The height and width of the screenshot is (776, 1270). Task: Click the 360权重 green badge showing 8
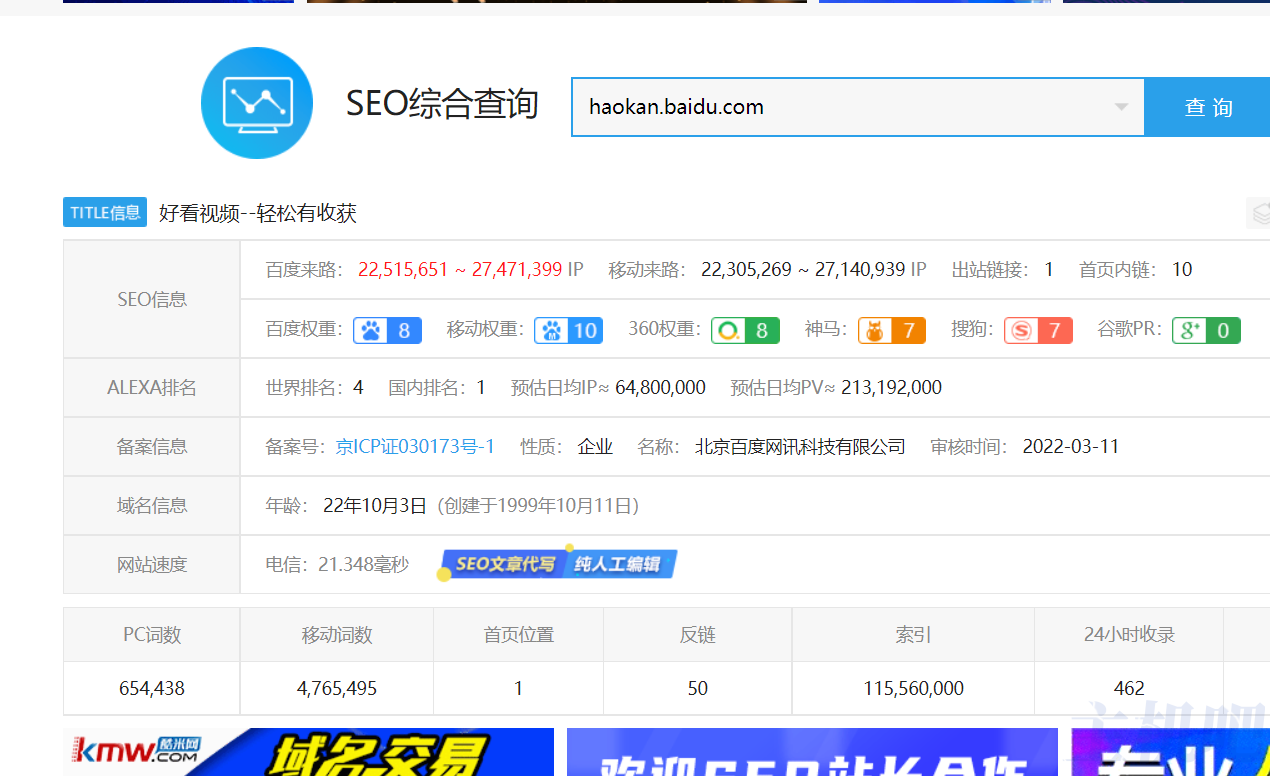click(x=745, y=330)
